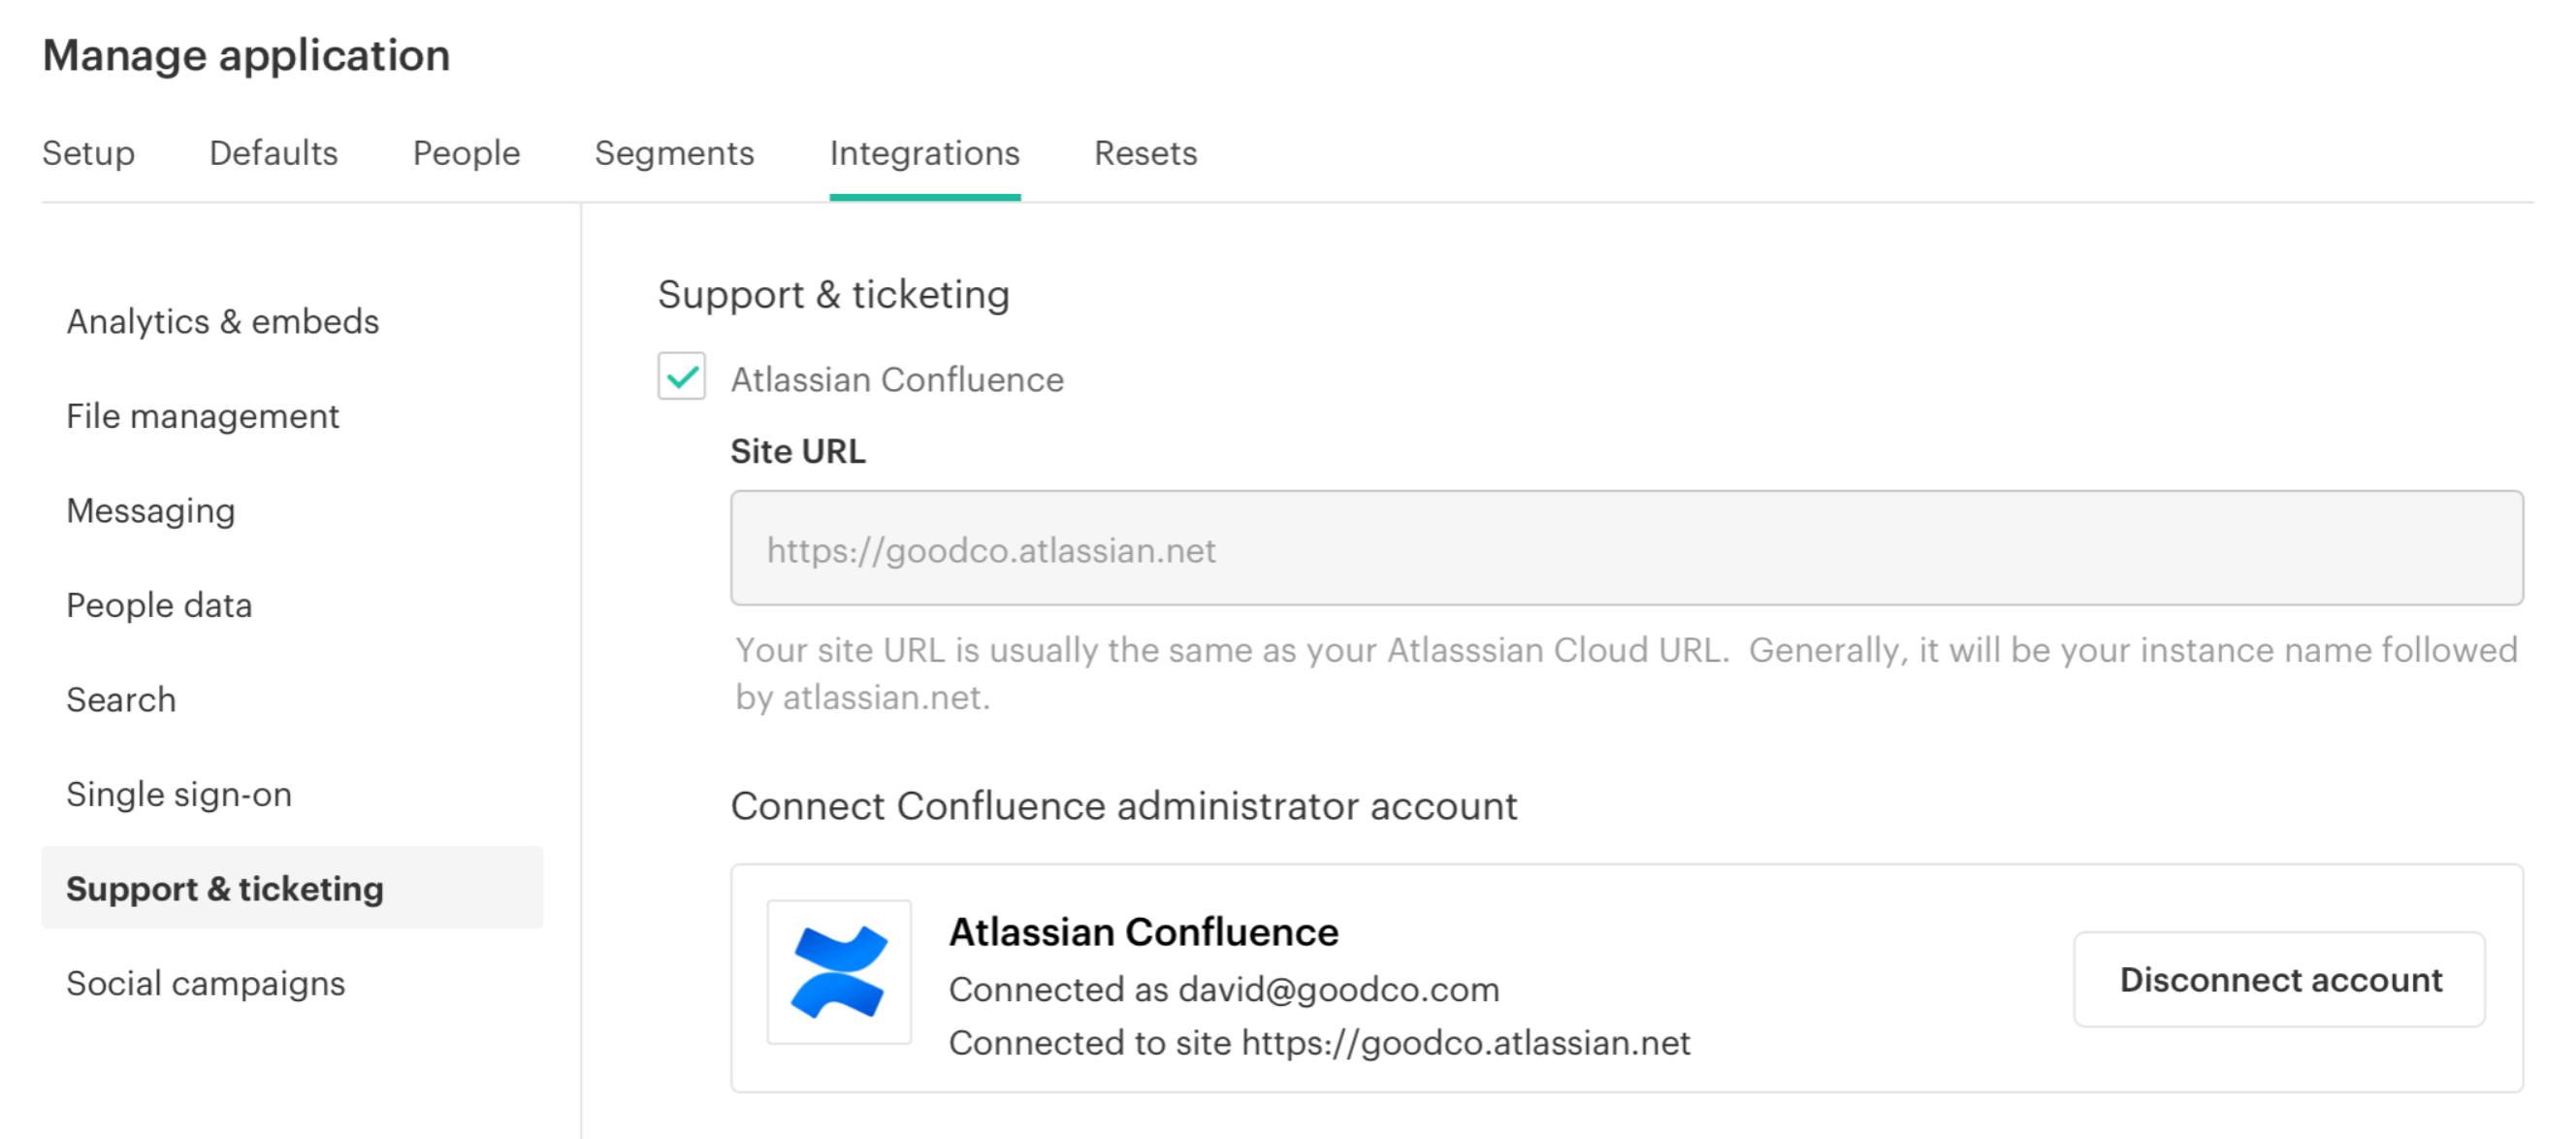Image resolution: width=2576 pixels, height=1139 pixels.
Task: Go to the People tab
Action: 466,153
